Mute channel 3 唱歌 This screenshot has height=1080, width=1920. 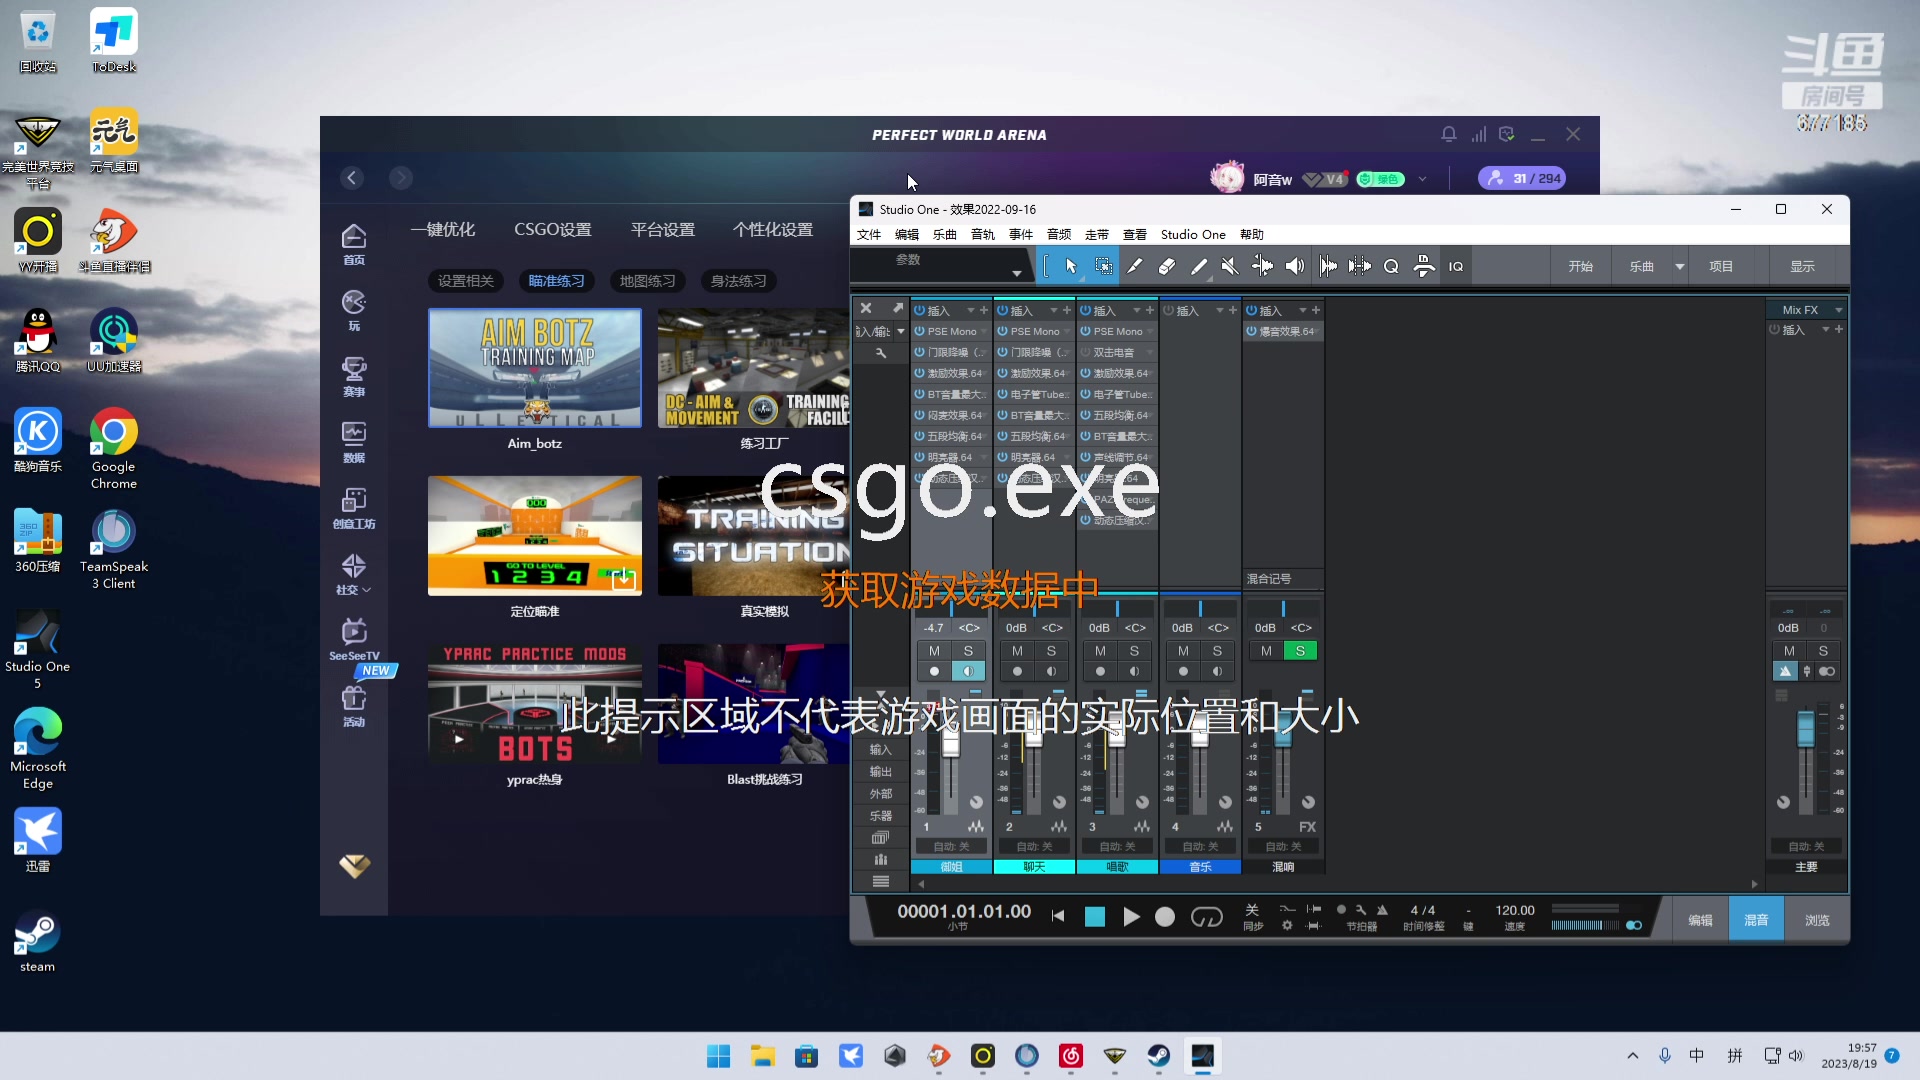(x=1100, y=651)
